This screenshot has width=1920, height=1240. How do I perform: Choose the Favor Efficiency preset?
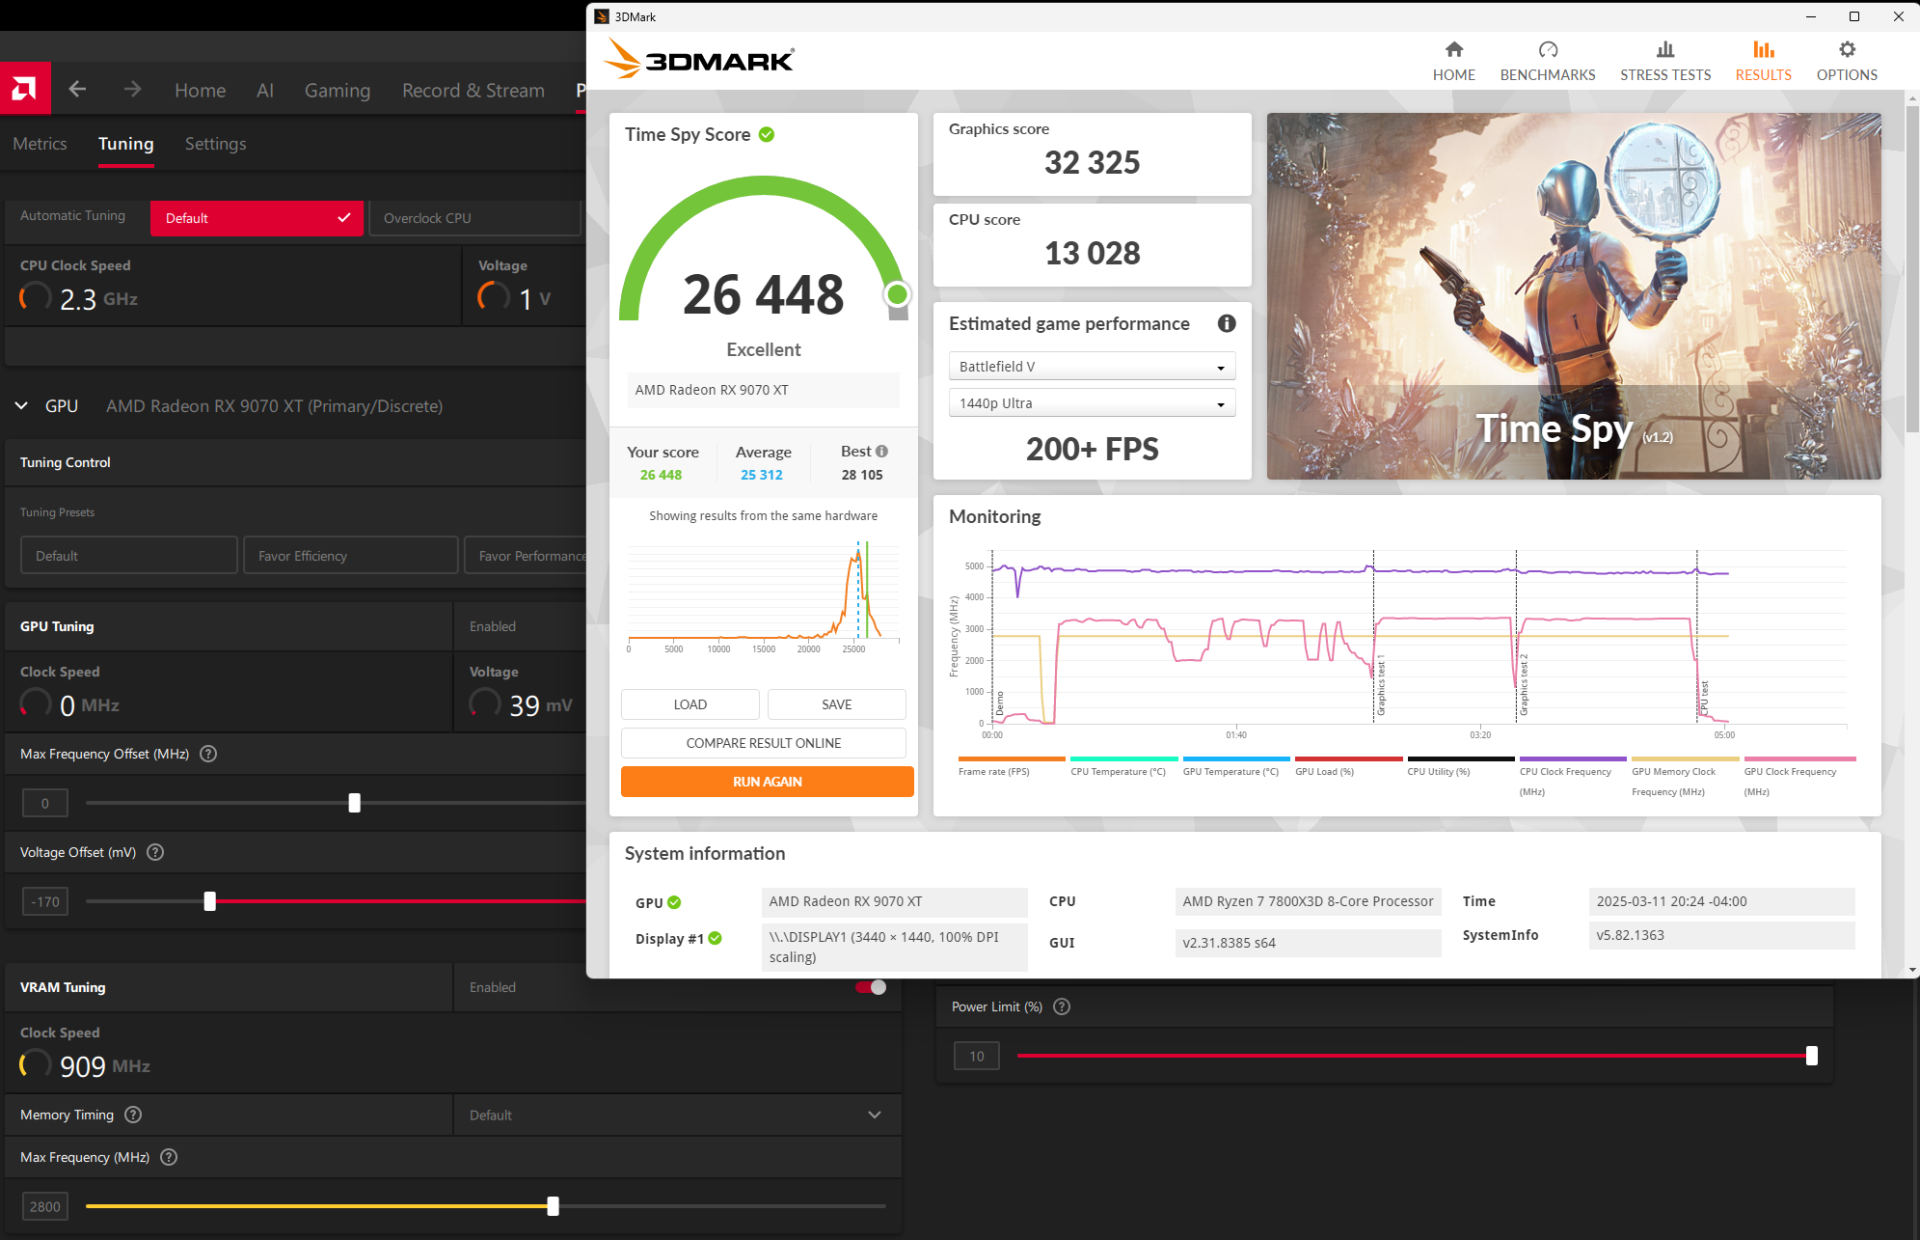[x=350, y=556]
